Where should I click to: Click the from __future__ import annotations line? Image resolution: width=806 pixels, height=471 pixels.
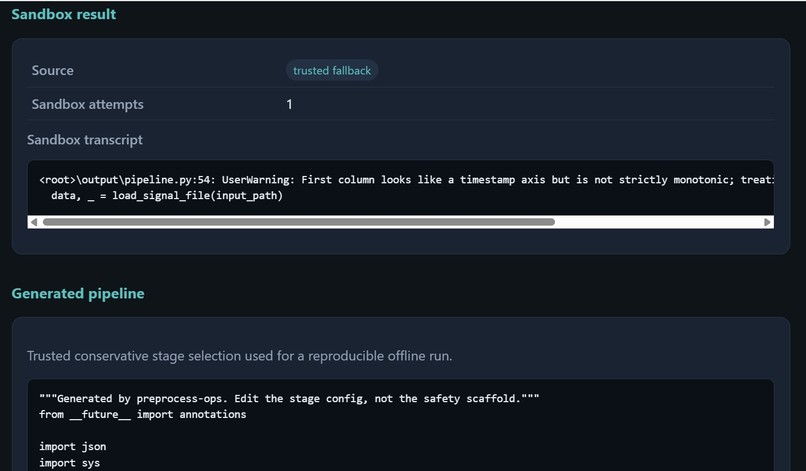(x=142, y=414)
